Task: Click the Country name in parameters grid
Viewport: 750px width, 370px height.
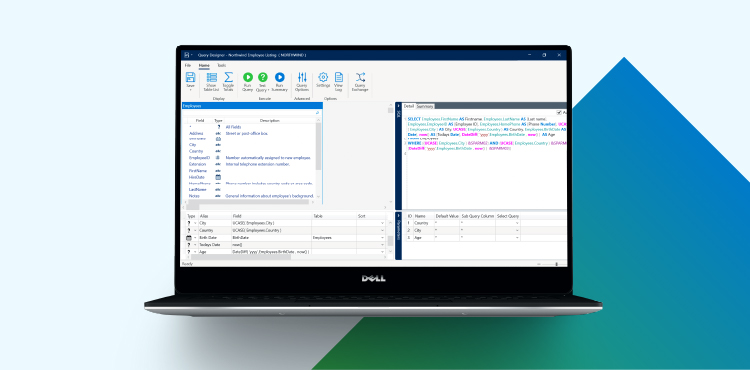Action: 421,223
